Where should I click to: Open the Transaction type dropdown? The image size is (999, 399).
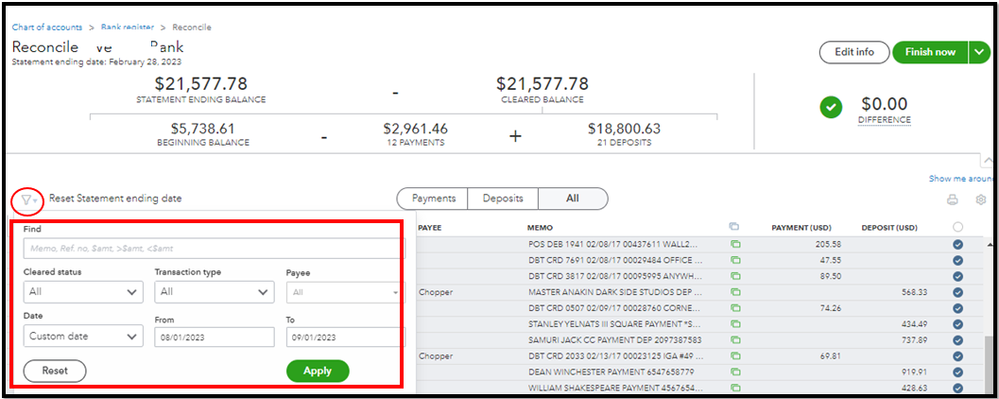pos(214,292)
